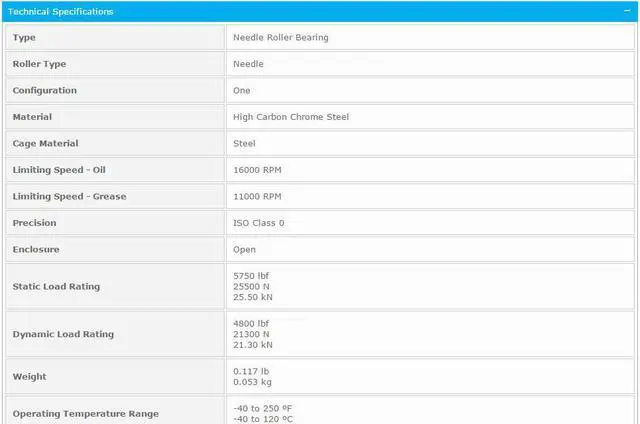The width and height of the screenshot is (640, 424).
Task: Select the 16000 RPM oil speed value
Action: (257, 170)
